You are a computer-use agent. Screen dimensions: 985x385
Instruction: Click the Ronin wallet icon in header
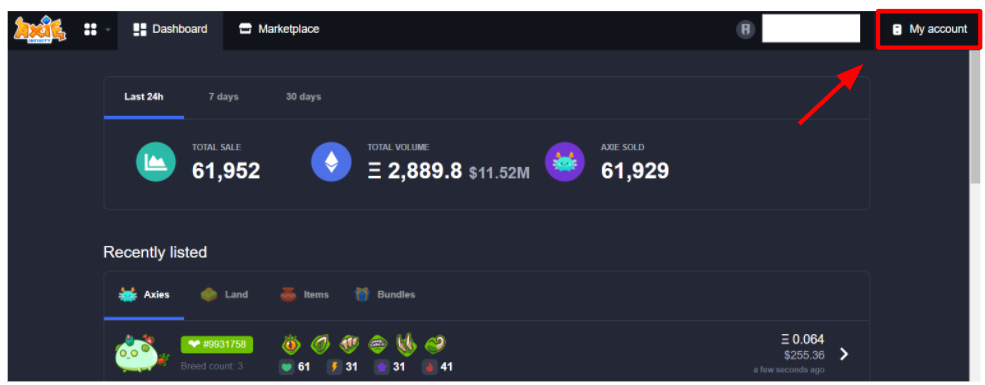click(x=746, y=29)
